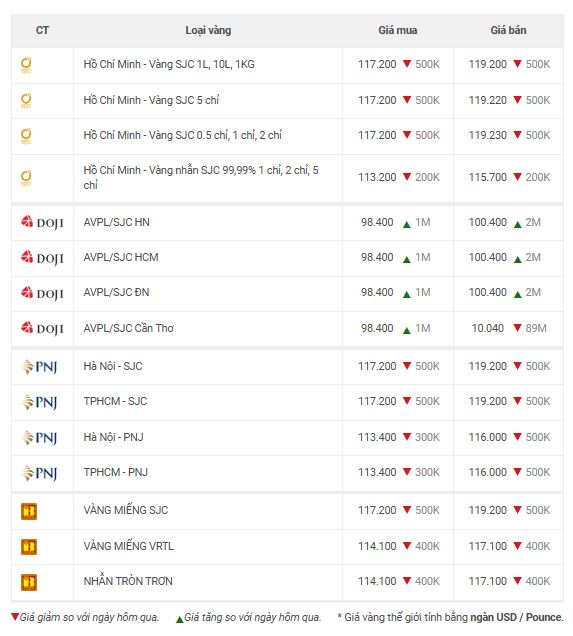Viewport: 573px width, 636px height.
Task: Click the red arrow next to 10.040 sell price
Action: pyautogui.click(x=517, y=327)
